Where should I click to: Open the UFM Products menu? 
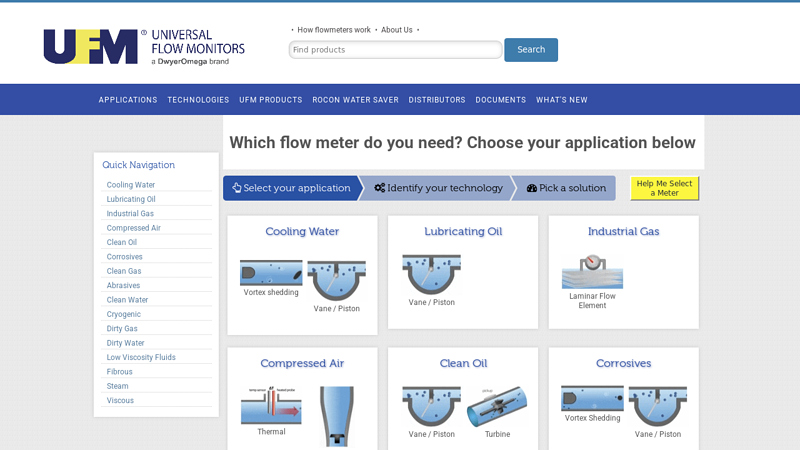[271, 100]
